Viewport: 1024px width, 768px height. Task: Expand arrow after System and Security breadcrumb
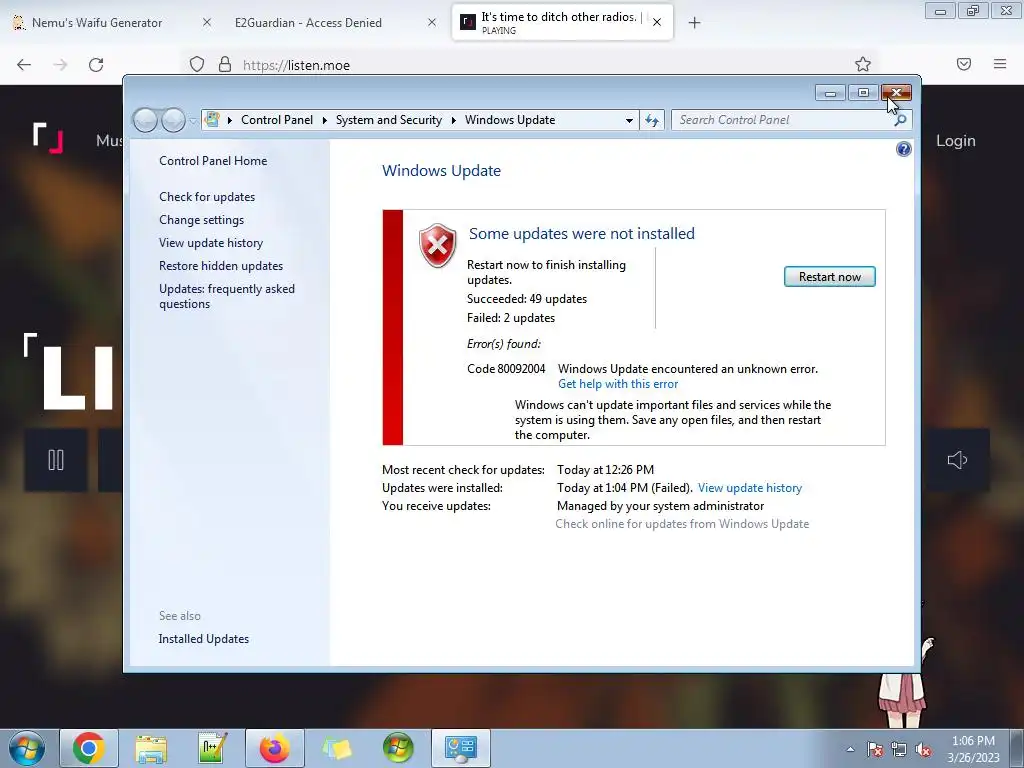pos(454,120)
